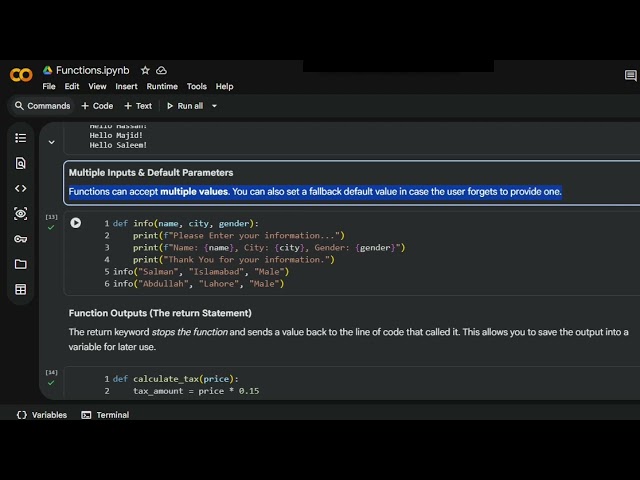The width and height of the screenshot is (640, 480).
Task: Open the Edit menu
Action: coord(72,87)
